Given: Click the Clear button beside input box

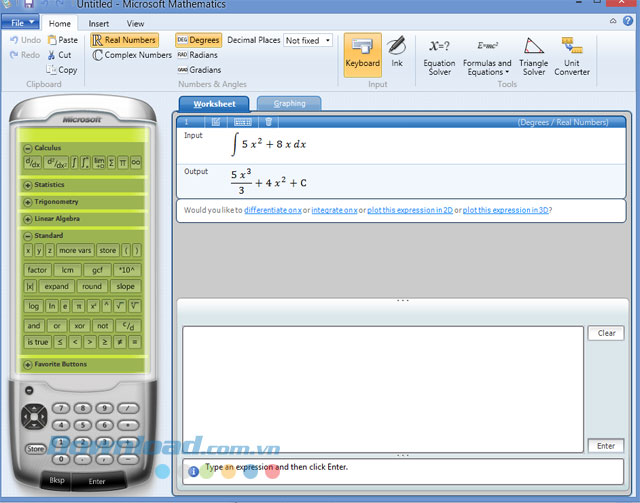Looking at the screenshot, I should (x=606, y=333).
